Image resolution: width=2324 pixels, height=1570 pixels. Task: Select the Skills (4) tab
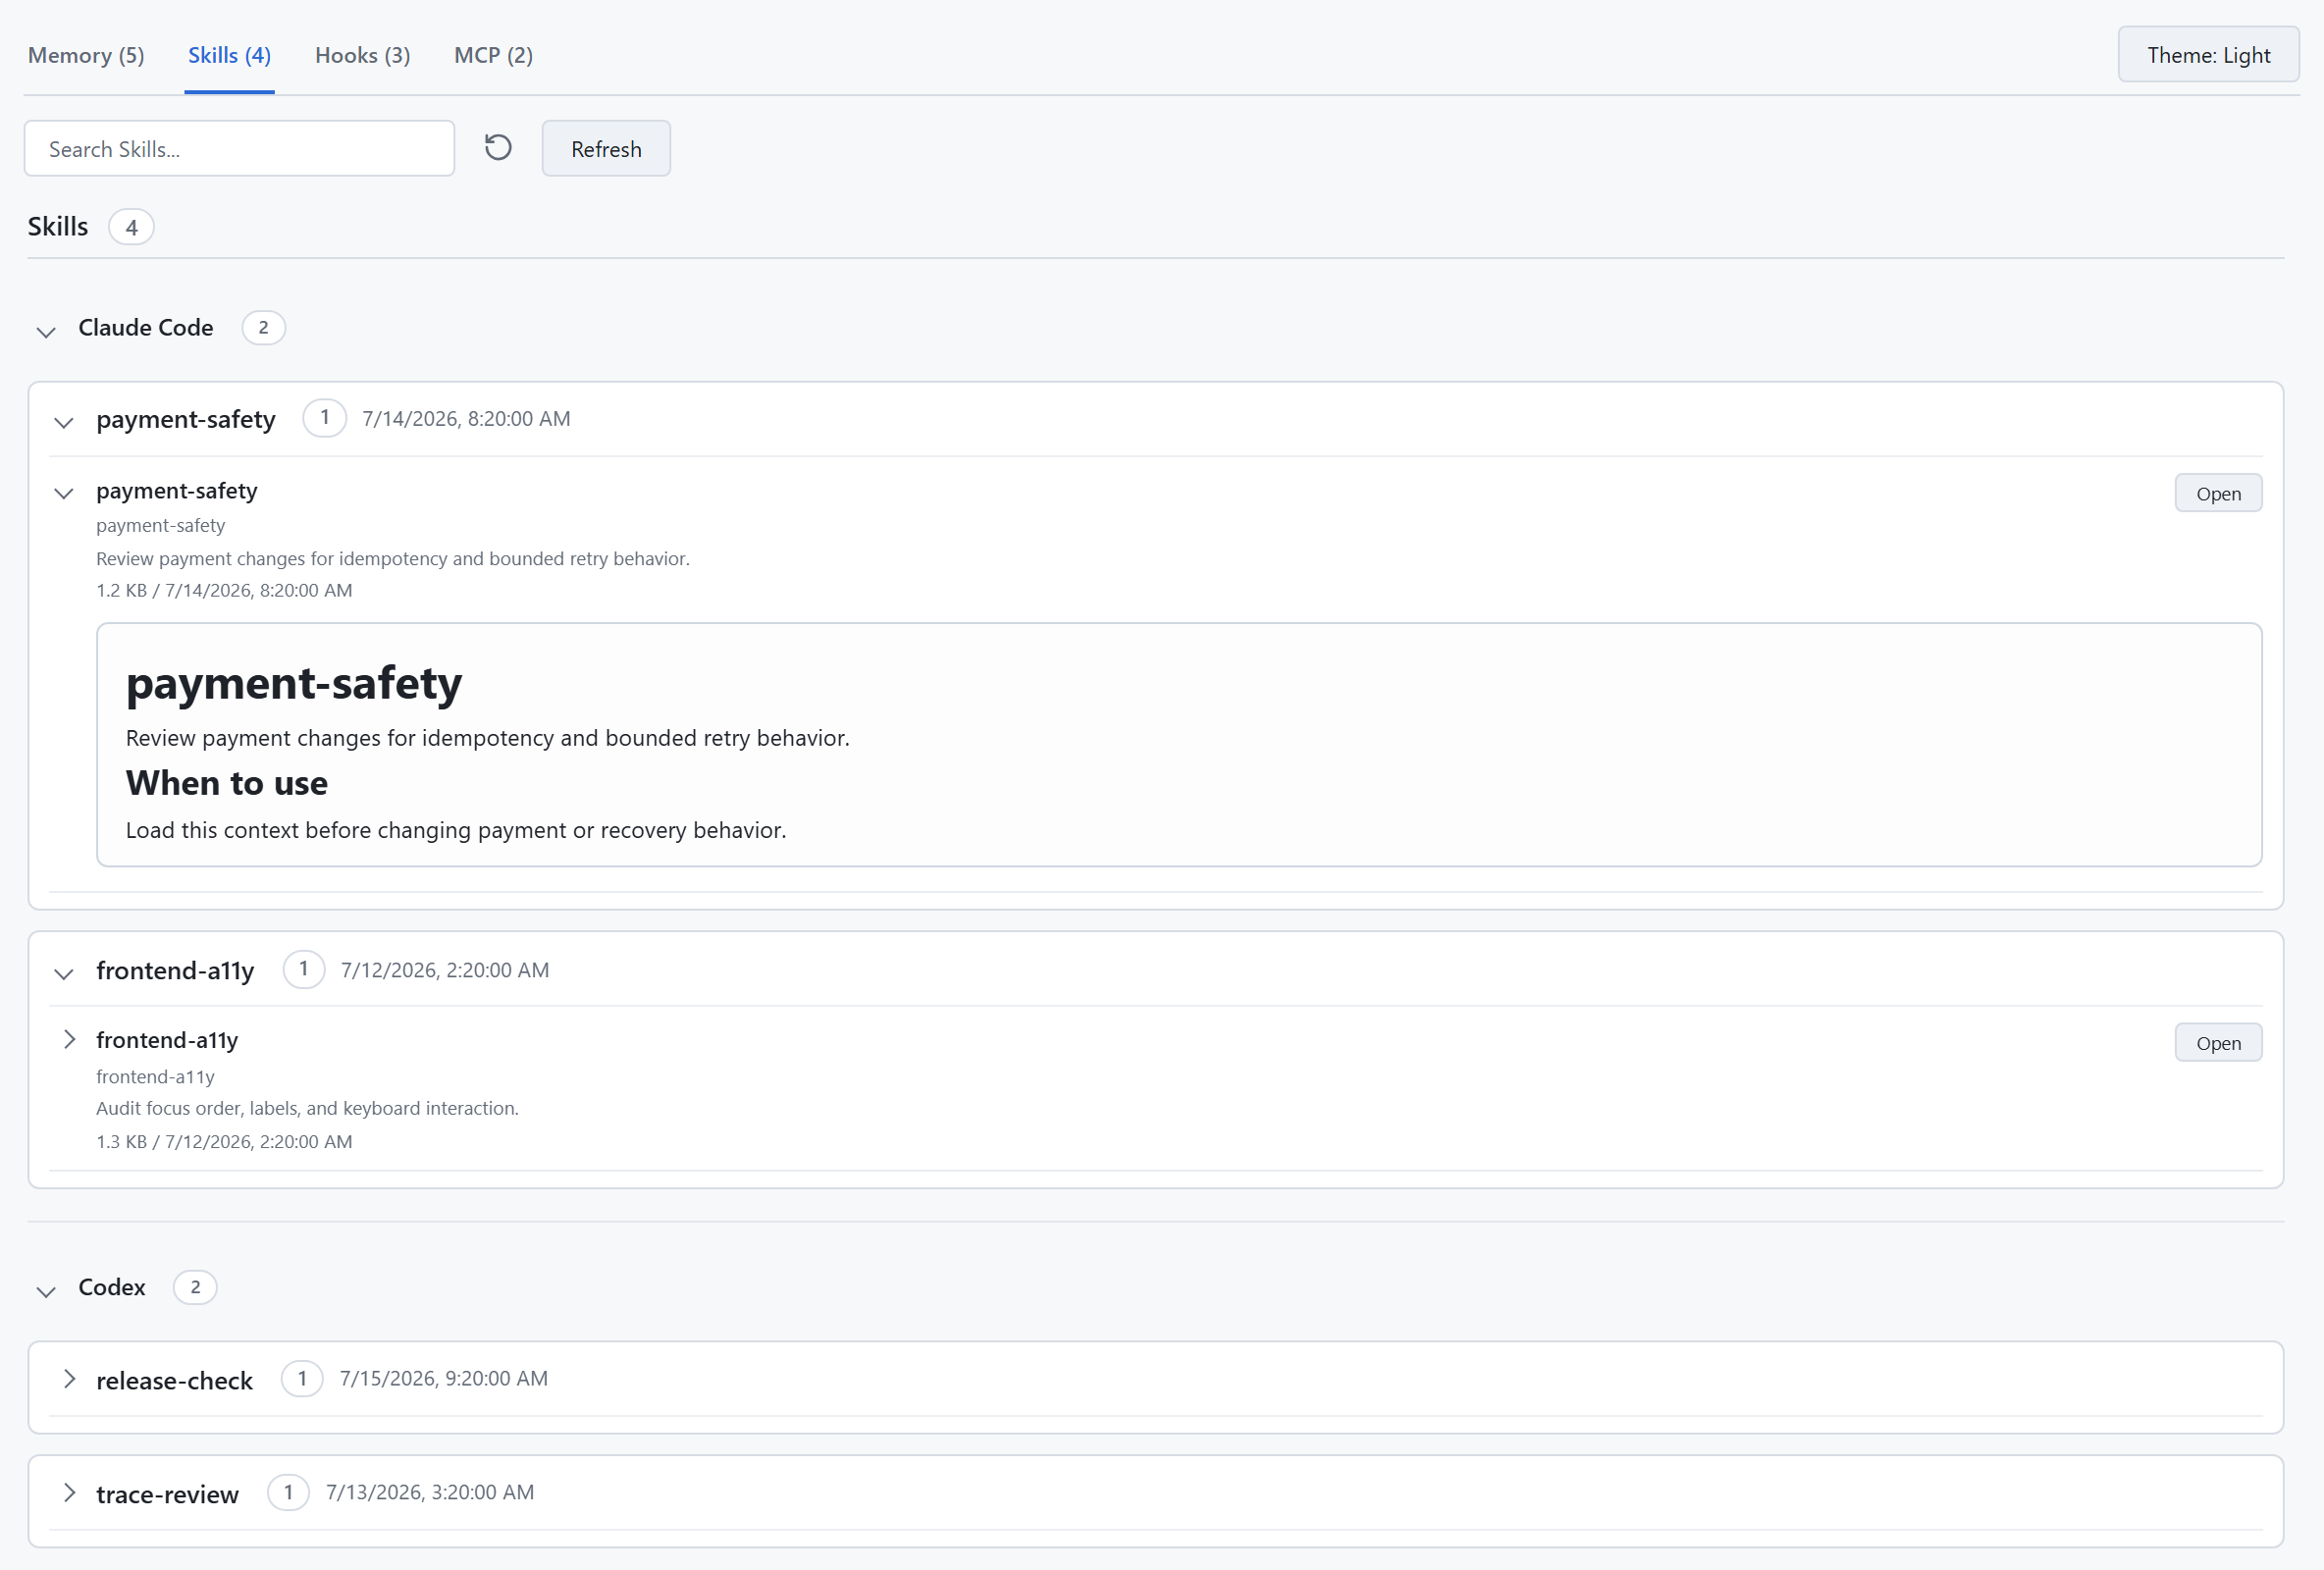pos(229,55)
